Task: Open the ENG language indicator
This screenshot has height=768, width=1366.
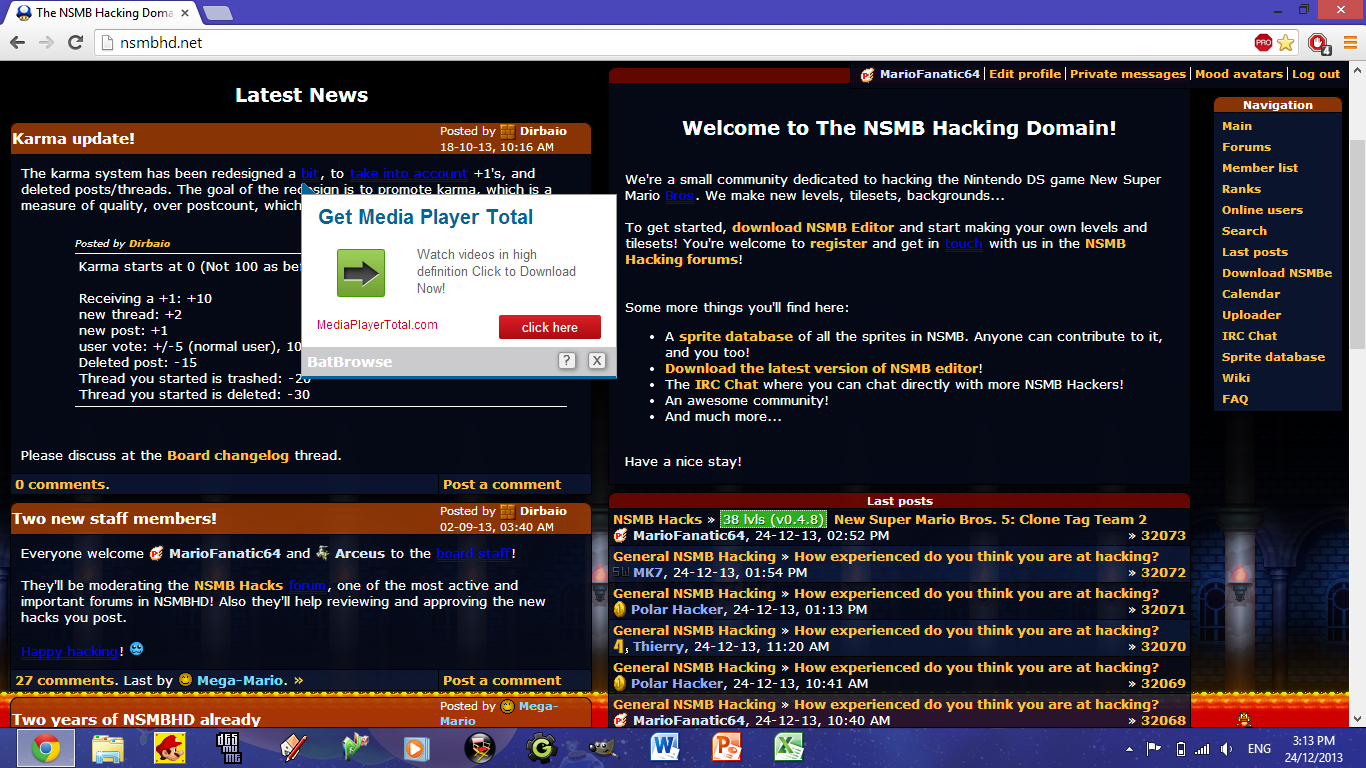Action: click(x=1259, y=749)
